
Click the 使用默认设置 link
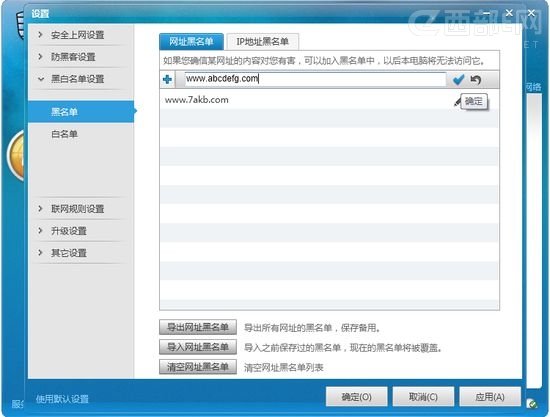(x=62, y=399)
